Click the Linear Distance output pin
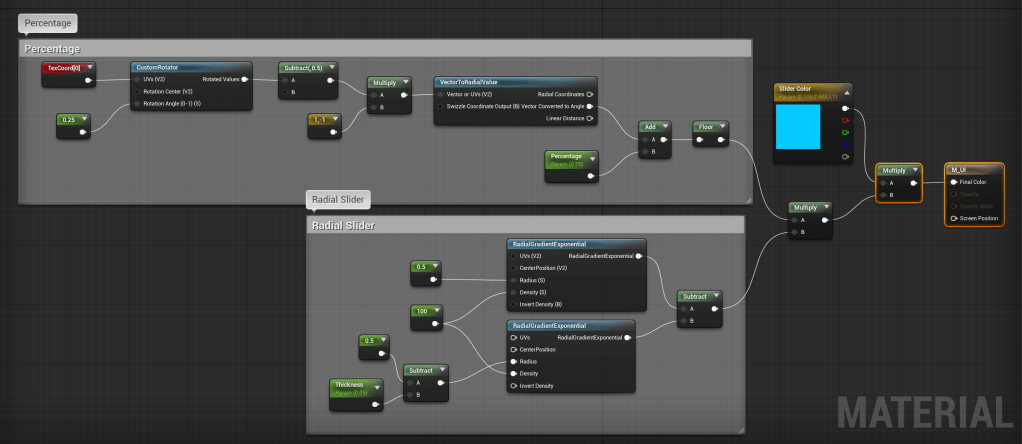This screenshot has height=444, width=1022. [x=590, y=118]
